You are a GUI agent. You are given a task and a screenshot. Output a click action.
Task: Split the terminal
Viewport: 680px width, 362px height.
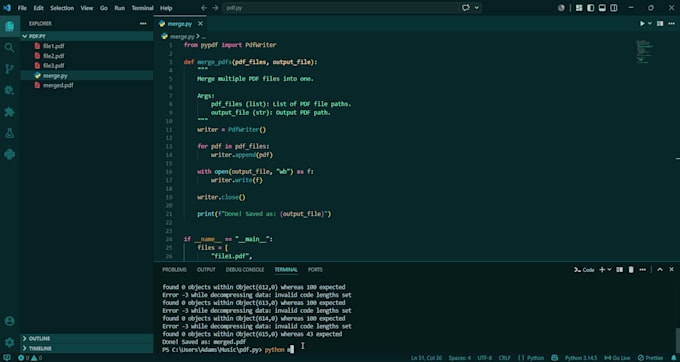pos(620,270)
